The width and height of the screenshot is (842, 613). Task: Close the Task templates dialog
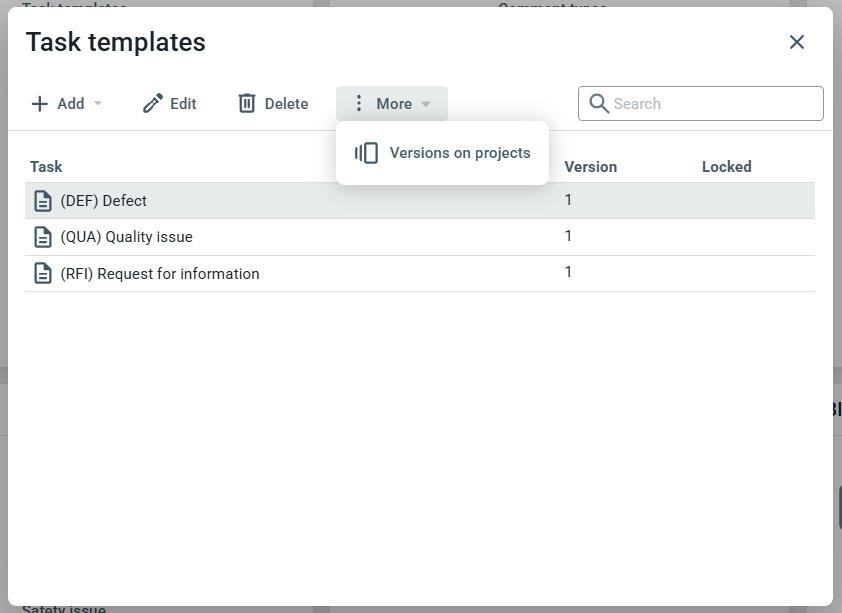pyautogui.click(x=797, y=42)
